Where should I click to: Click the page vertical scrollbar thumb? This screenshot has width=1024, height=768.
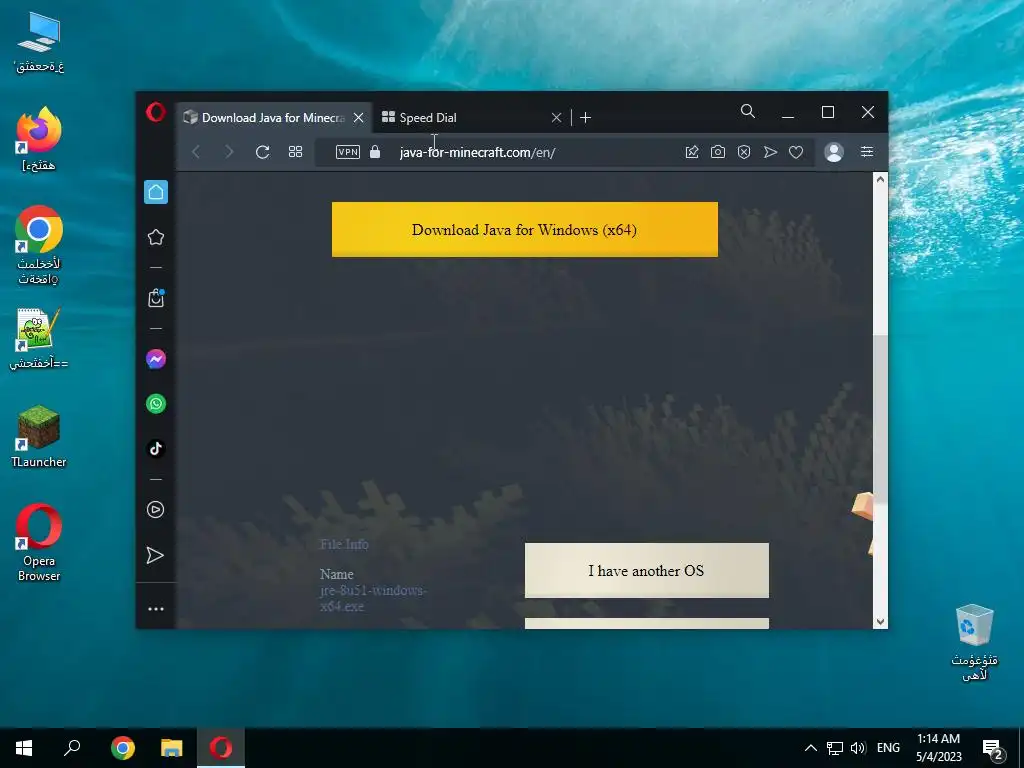(x=880, y=418)
